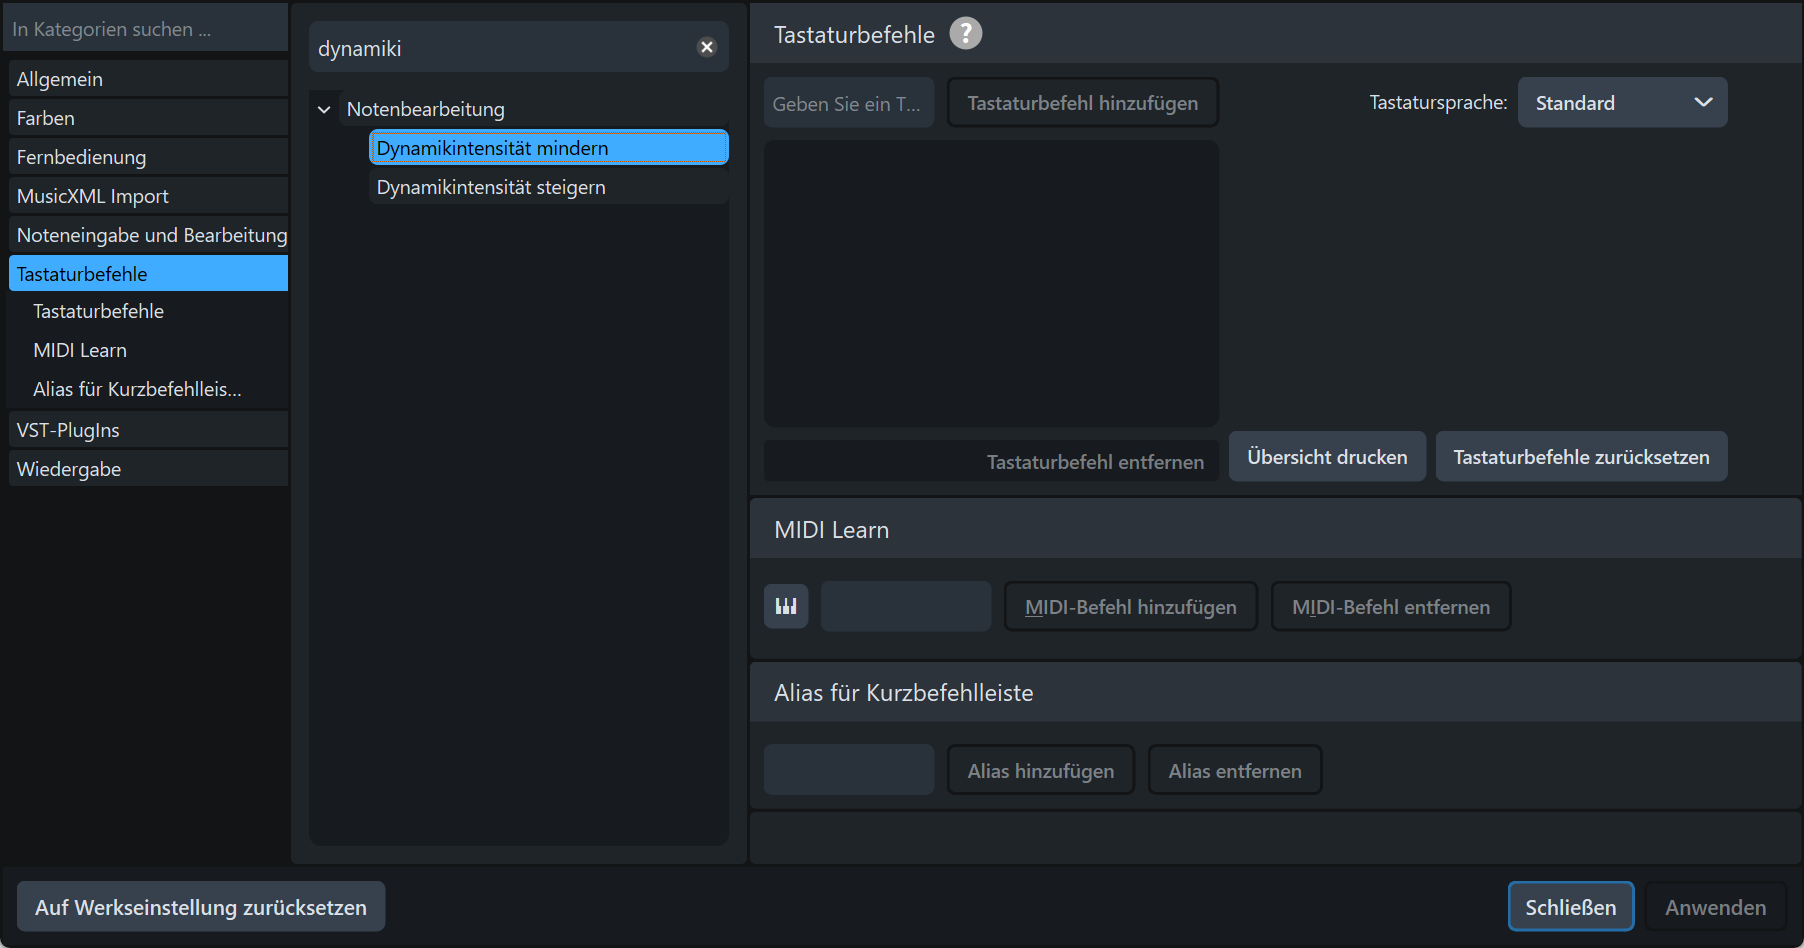This screenshot has height=948, width=1804.
Task: Open the Tastaturbefehle help question mark
Action: [965, 34]
